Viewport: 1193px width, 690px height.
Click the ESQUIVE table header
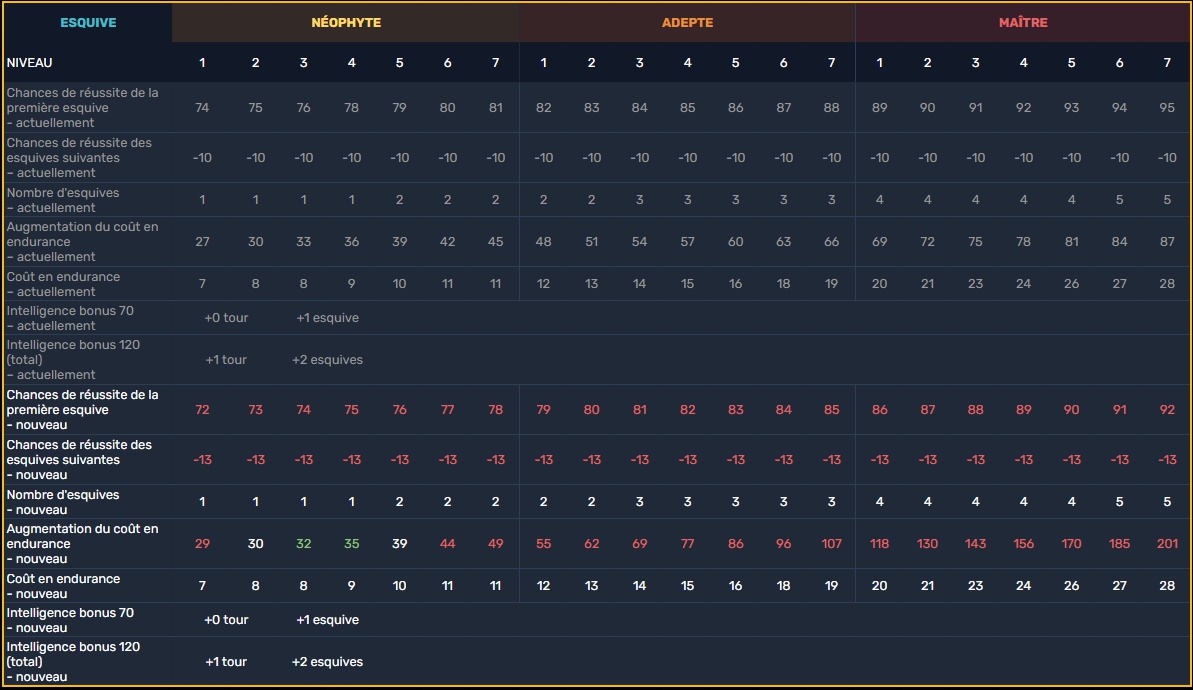click(88, 23)
